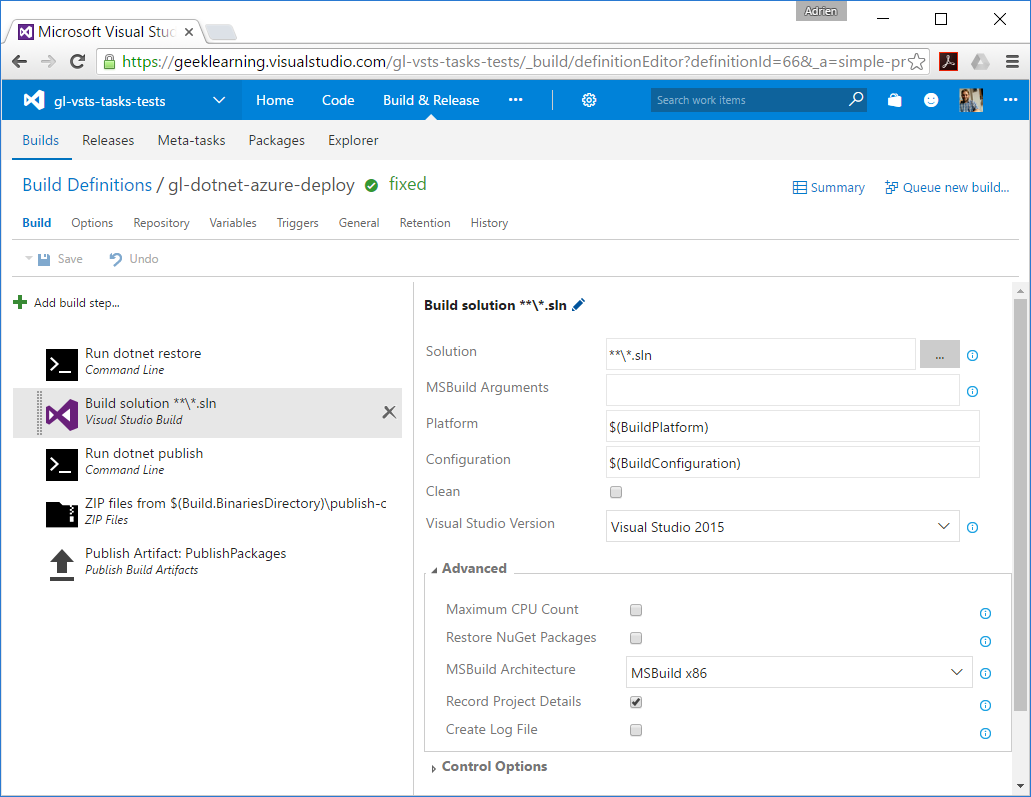
Task: Show info for Restore NuGet Packages
Action: pos(985,642)
